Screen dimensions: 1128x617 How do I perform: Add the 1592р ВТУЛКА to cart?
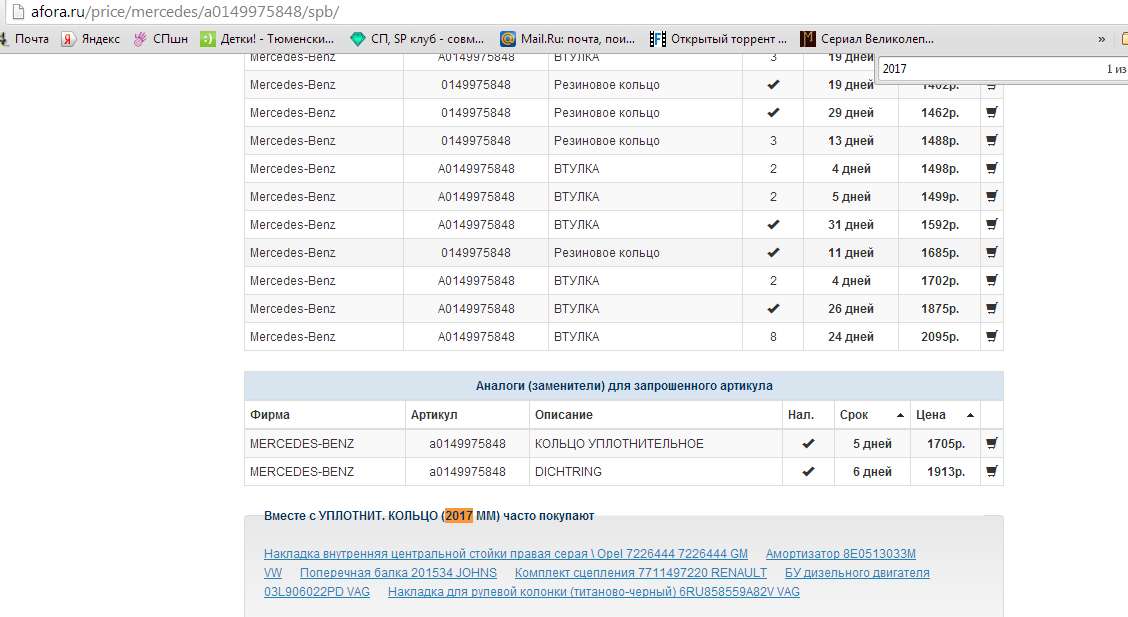click(x=991, y=224)
